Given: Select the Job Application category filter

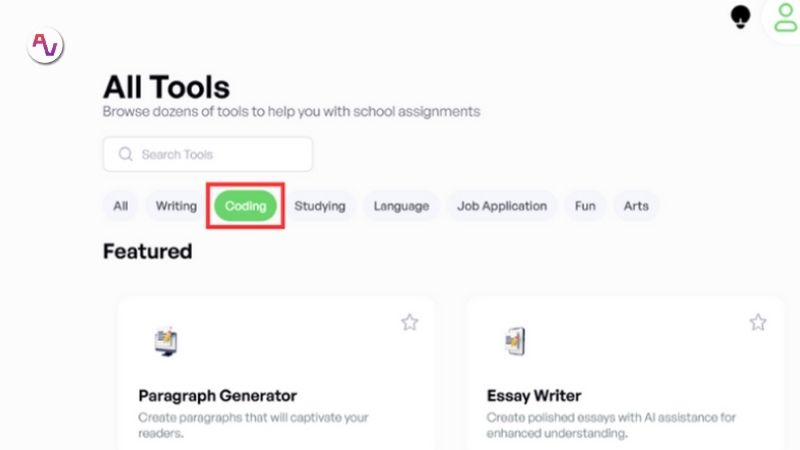Looking at the screenshot, I should click(502, 206).
